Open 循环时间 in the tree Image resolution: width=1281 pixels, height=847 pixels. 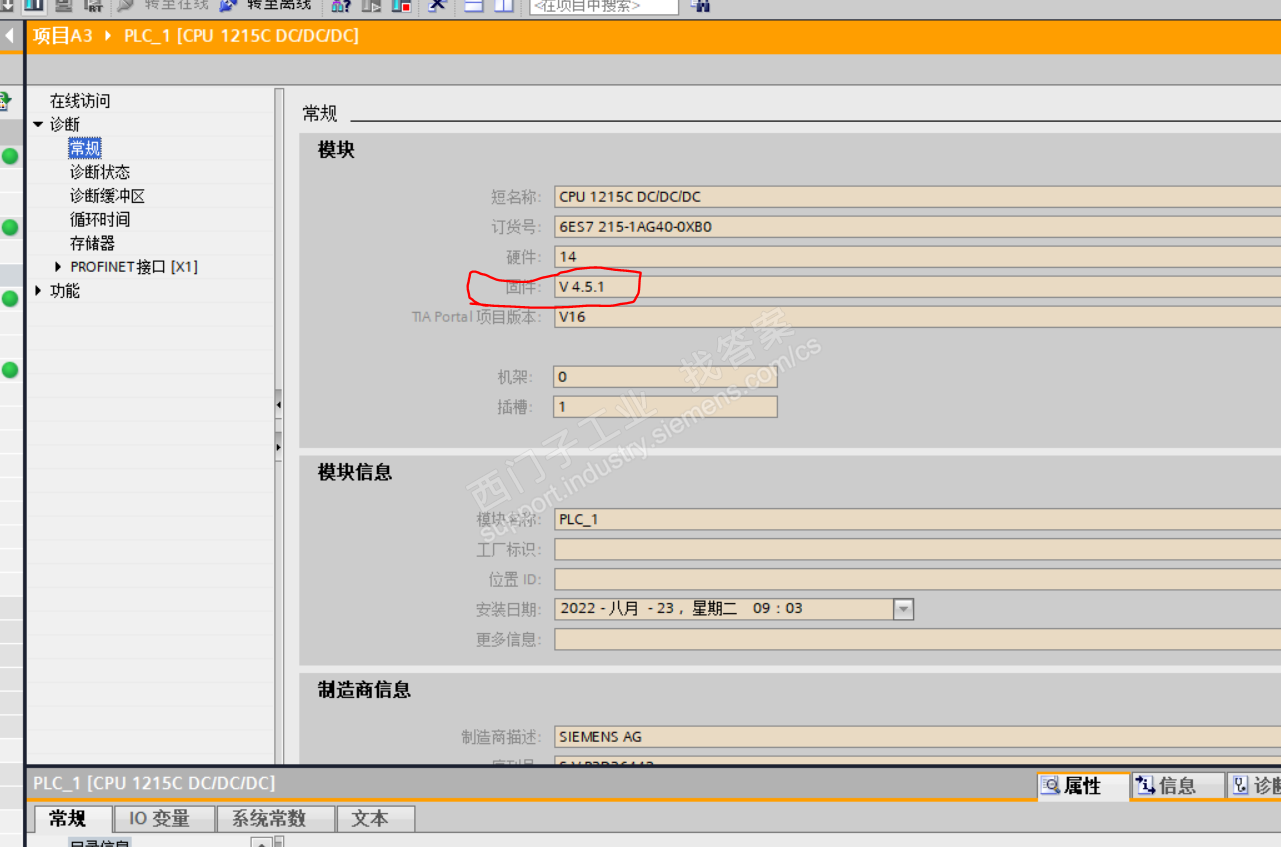click(x=100, y=219)
